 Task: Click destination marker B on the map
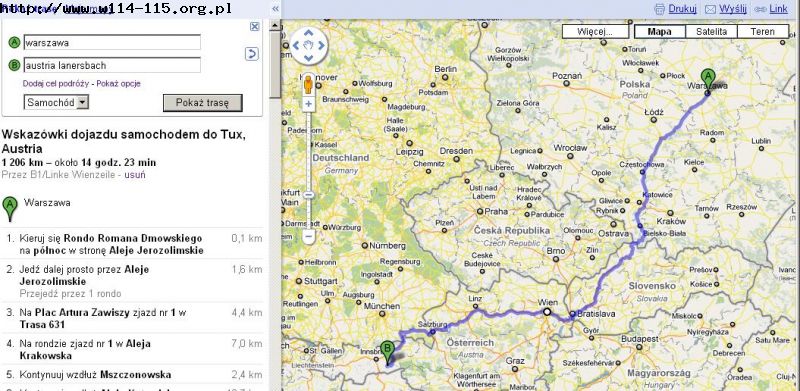pos(388,353)
